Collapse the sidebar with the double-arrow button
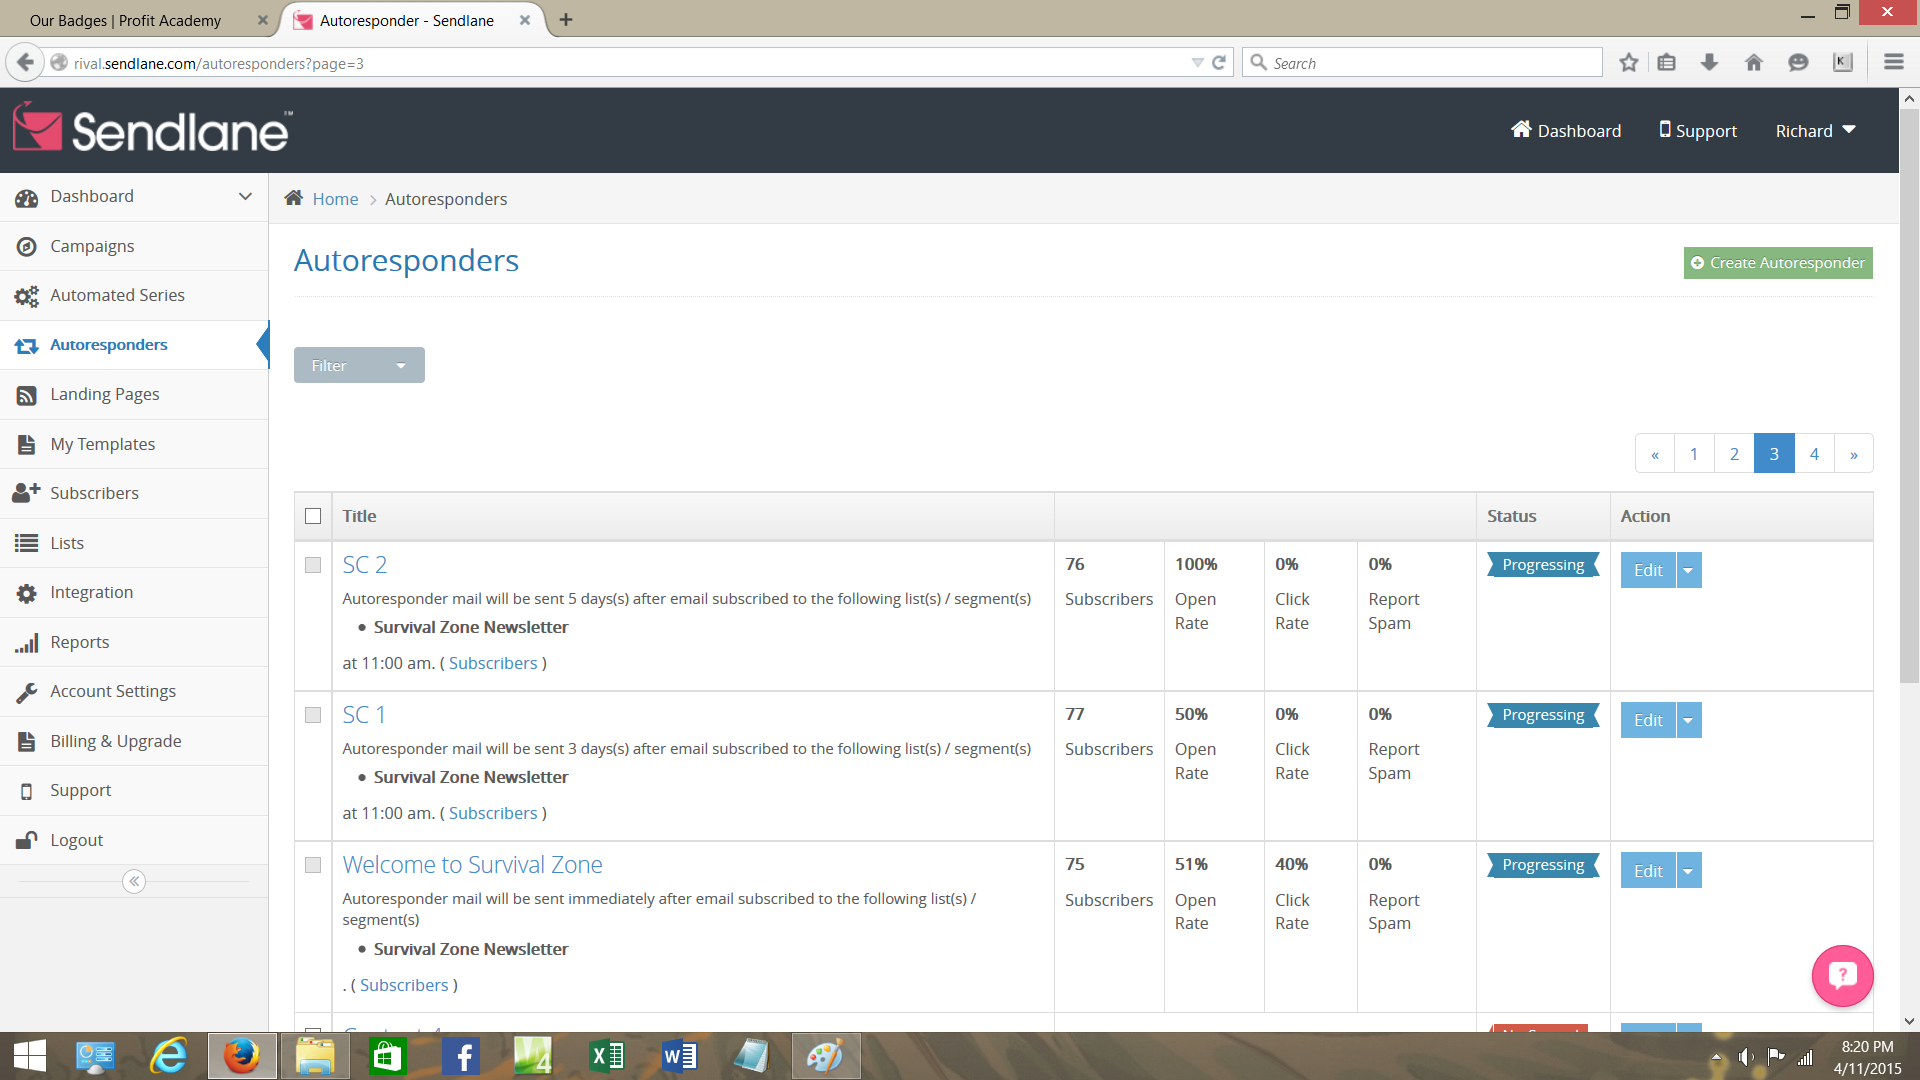 click(133, 881)
